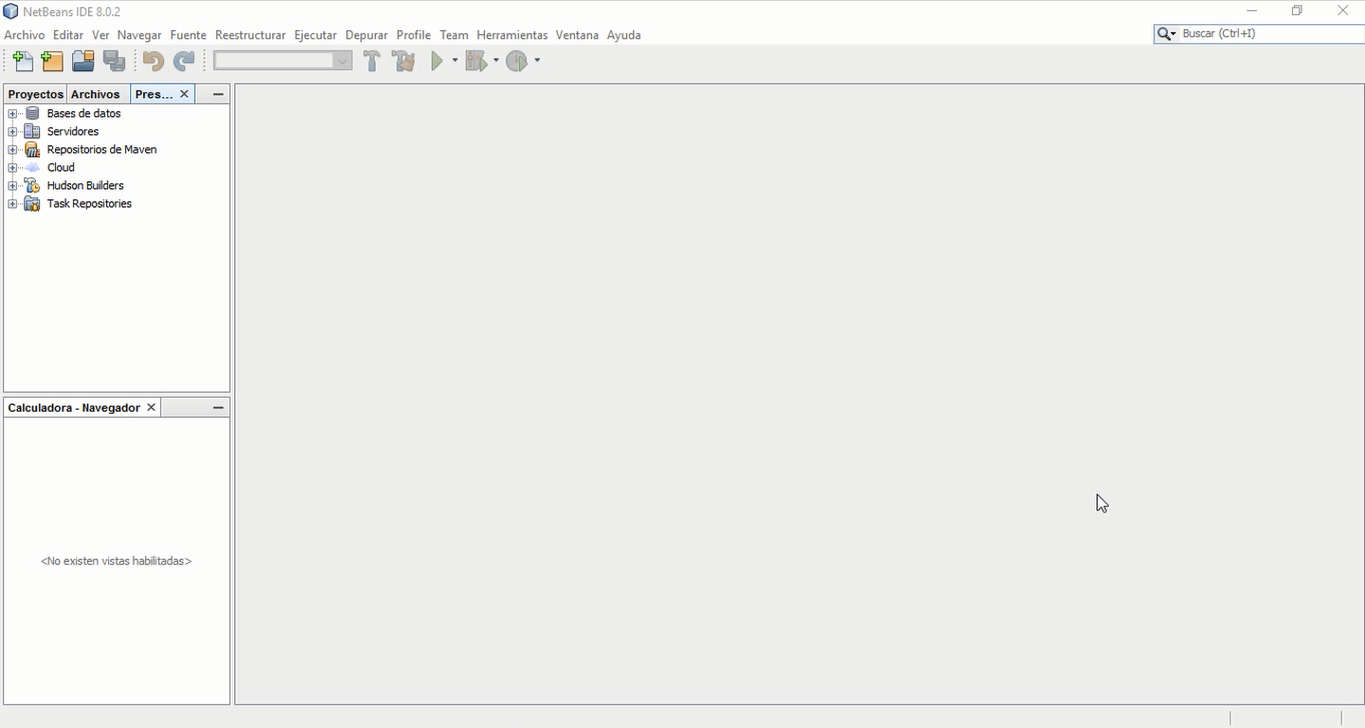Click the No existen vistas habilitadas text

tap(116, 562)
